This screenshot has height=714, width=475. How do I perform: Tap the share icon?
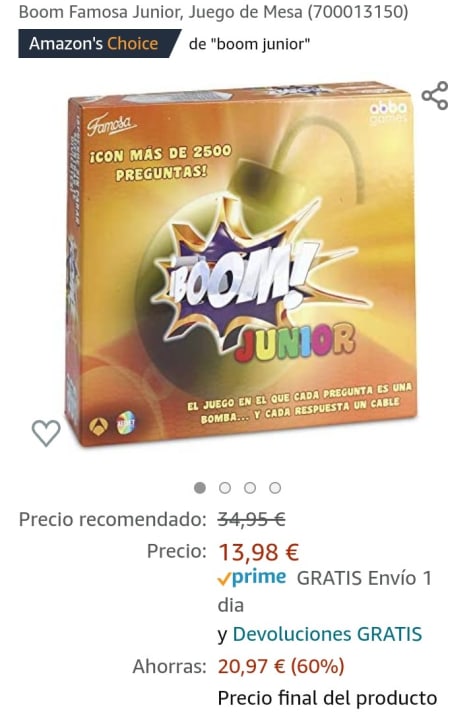(x=435, y=96)
